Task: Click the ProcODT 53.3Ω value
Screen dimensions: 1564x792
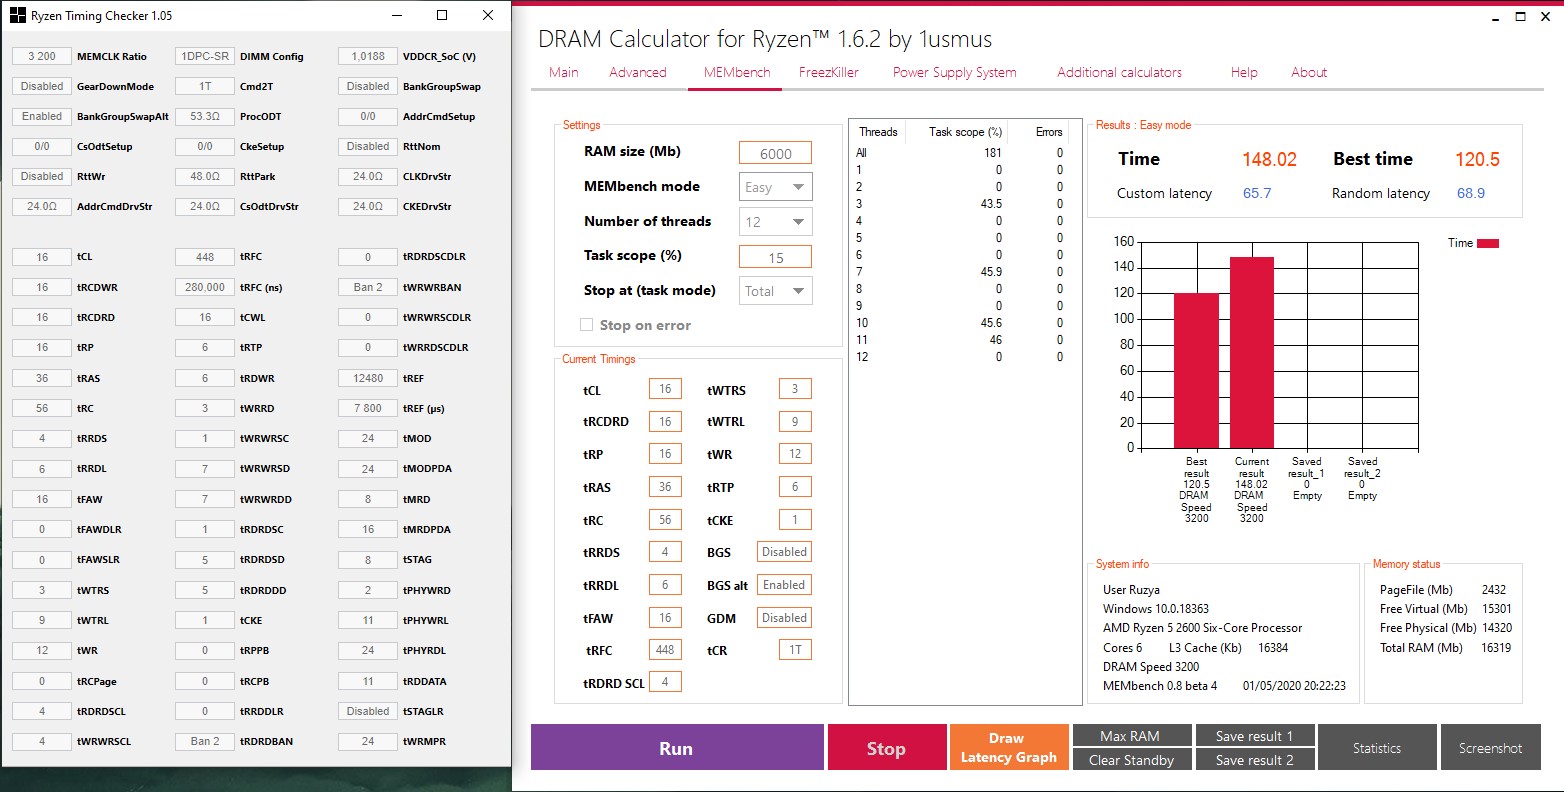Action: [205, 116]
